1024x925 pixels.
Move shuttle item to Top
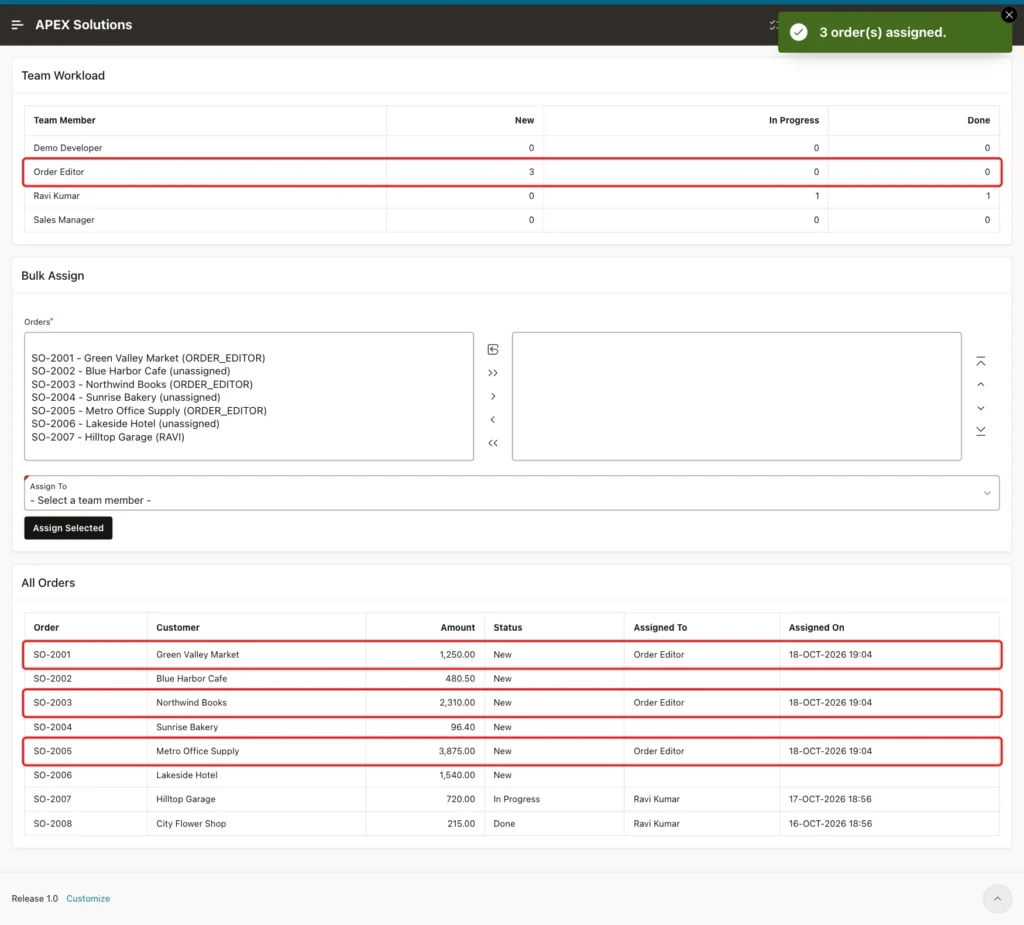(980, 361)
